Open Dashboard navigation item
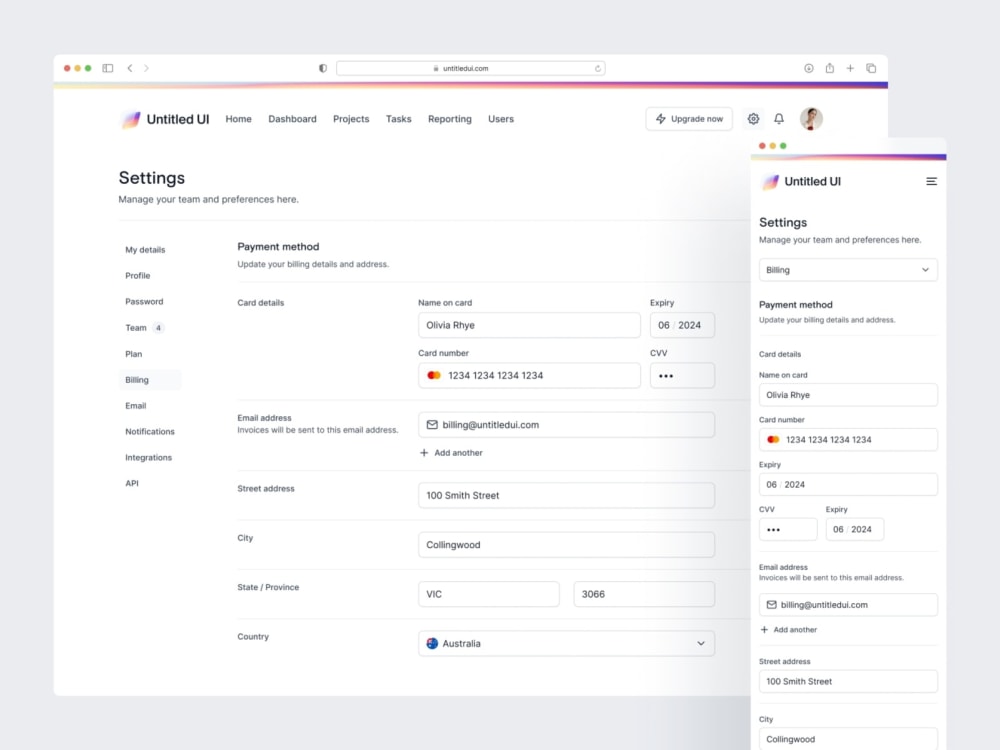This screenshot has width=1000, height=750. pos(292,119)
